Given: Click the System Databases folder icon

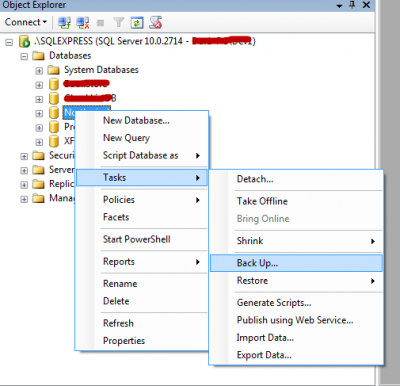Looking at the screenshot, I should click(53, 70).
